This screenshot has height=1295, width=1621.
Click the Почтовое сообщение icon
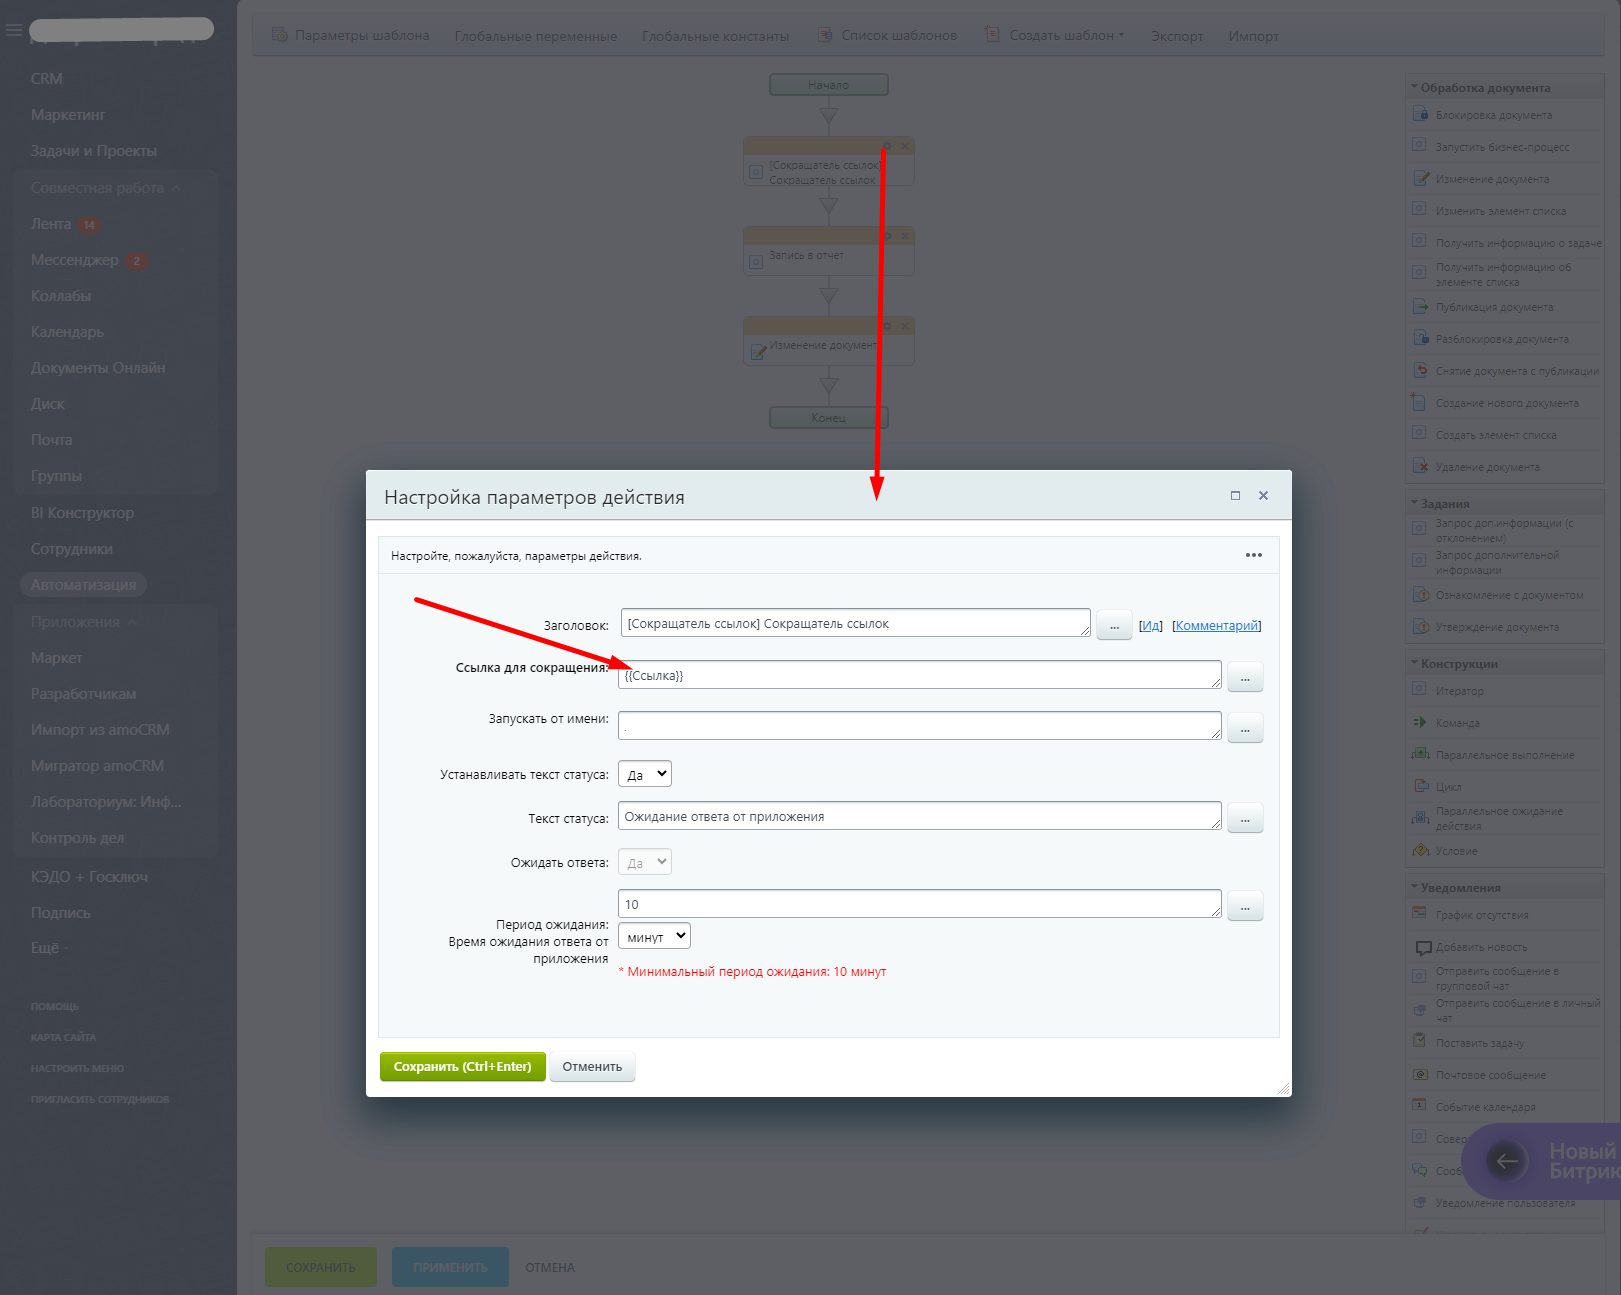[1420, 1074]
